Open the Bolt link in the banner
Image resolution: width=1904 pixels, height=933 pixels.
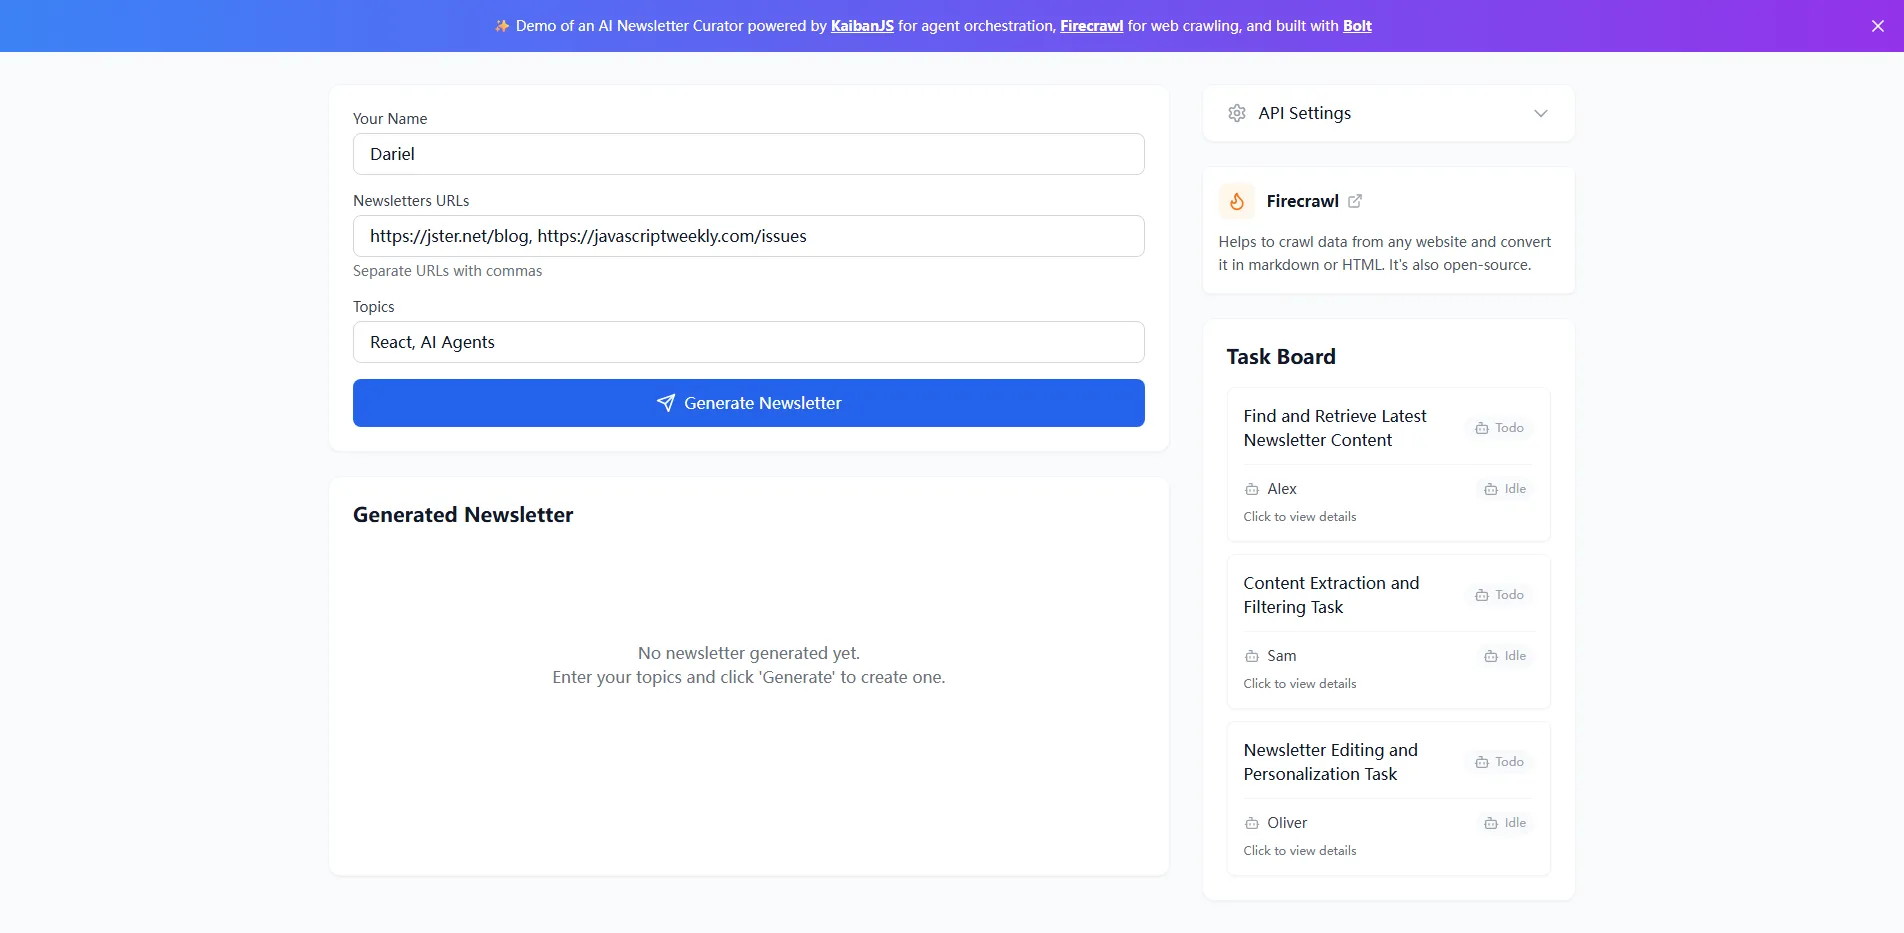pyautogui.click(x=1356, y=26)
